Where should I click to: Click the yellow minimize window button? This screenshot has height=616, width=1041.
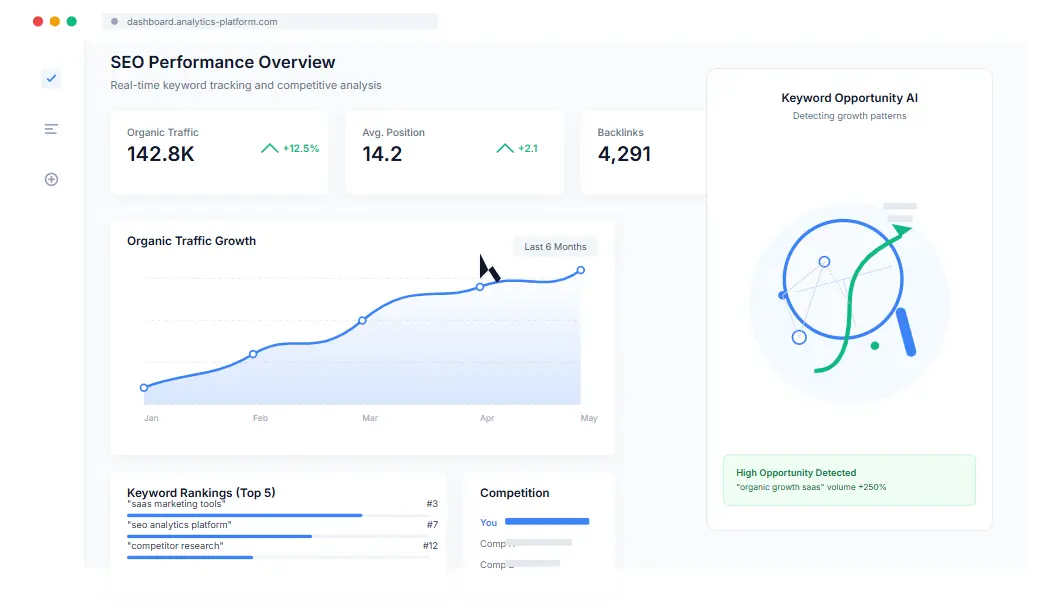[55, 21]
